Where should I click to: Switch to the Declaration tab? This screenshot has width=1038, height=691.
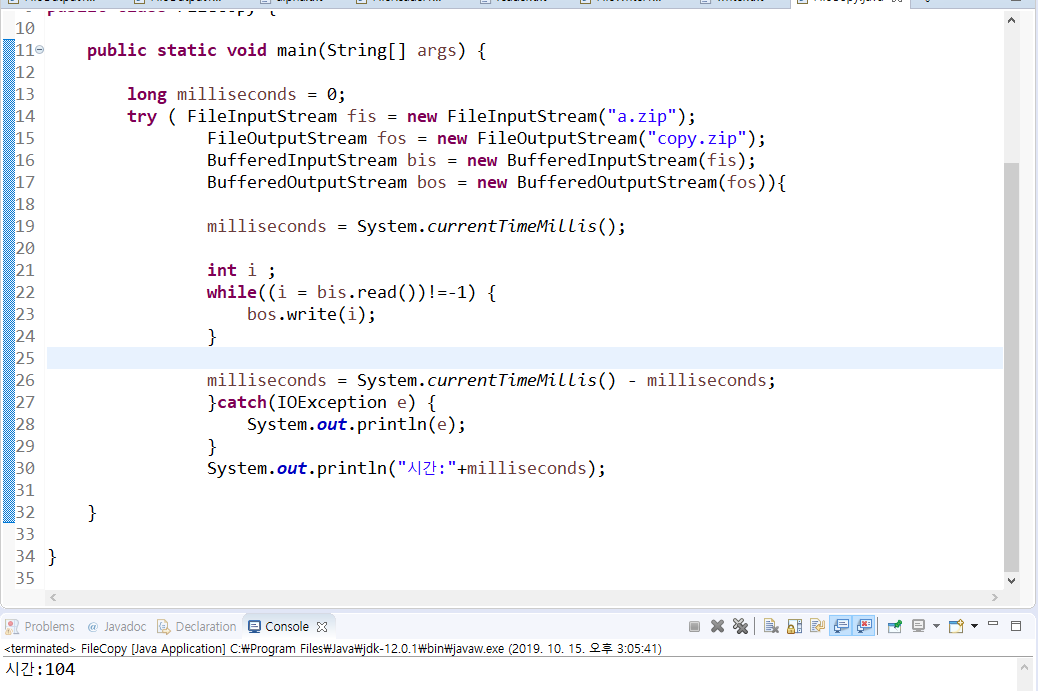(x=197, y=627)
